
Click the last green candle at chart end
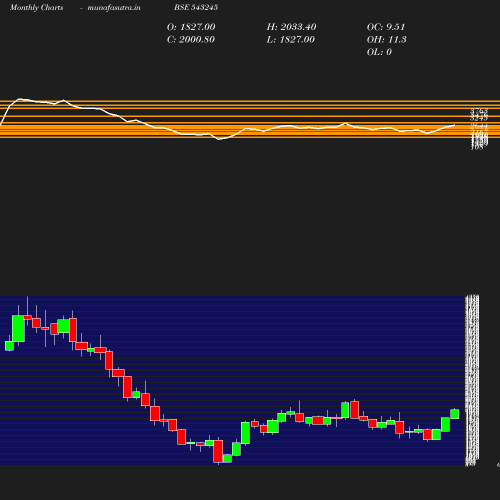455,414
